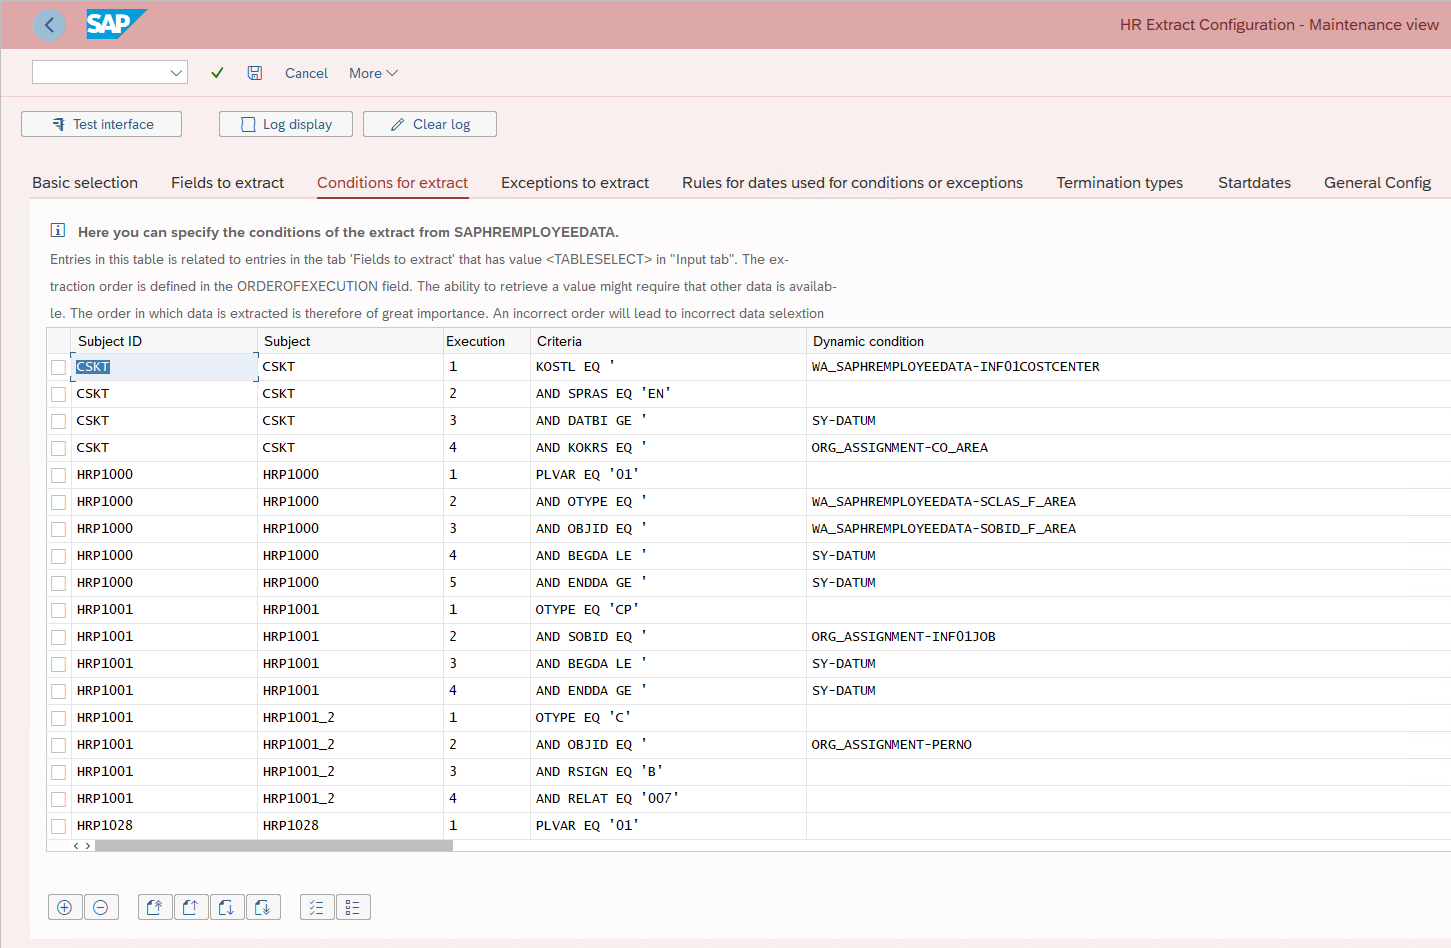Screen dimensions: 1451x948
Task: Click WA_SAPHREMPLOYEEDATA-INF01COSTCENTER condition cell
Action: (x=1128, y=367)
